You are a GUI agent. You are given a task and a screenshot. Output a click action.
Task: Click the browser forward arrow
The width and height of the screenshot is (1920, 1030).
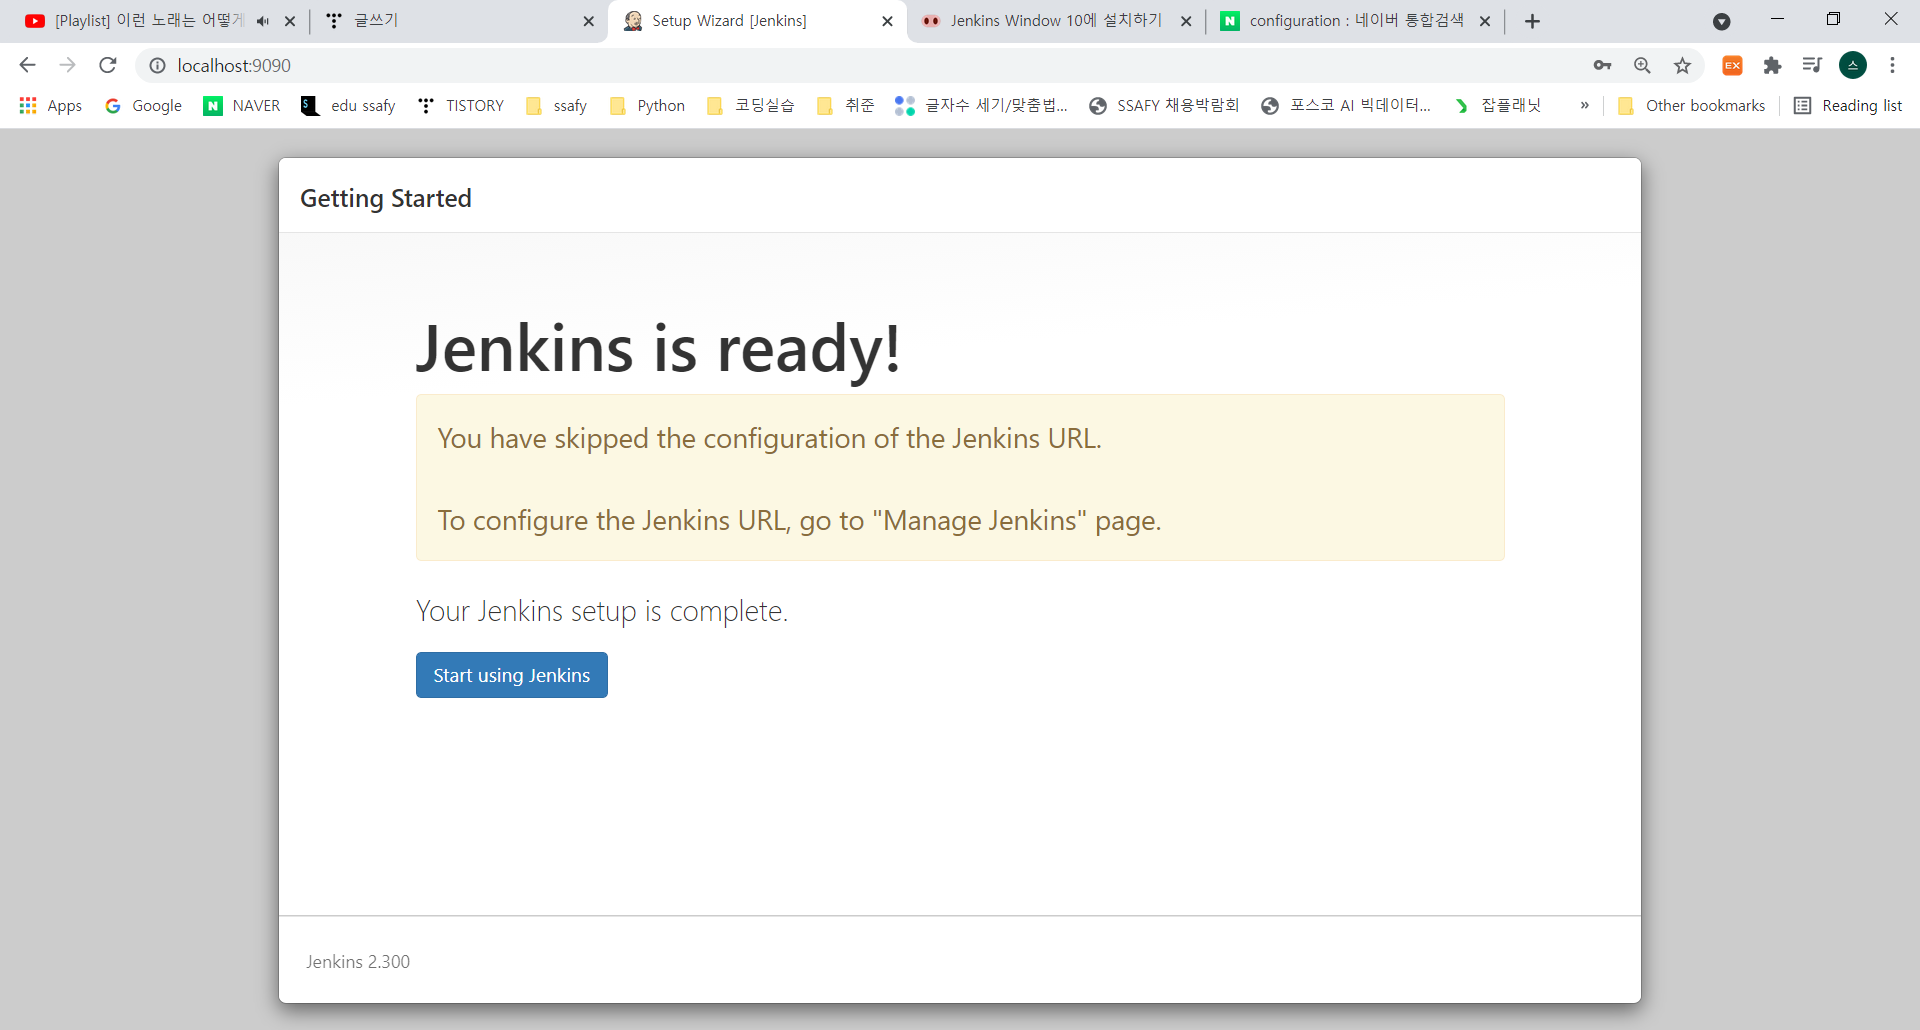pyautogui.click(x=67, y=65)
